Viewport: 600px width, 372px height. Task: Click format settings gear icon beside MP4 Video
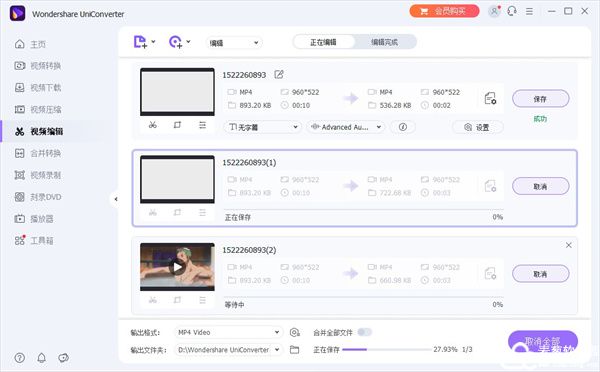(295, 332)
